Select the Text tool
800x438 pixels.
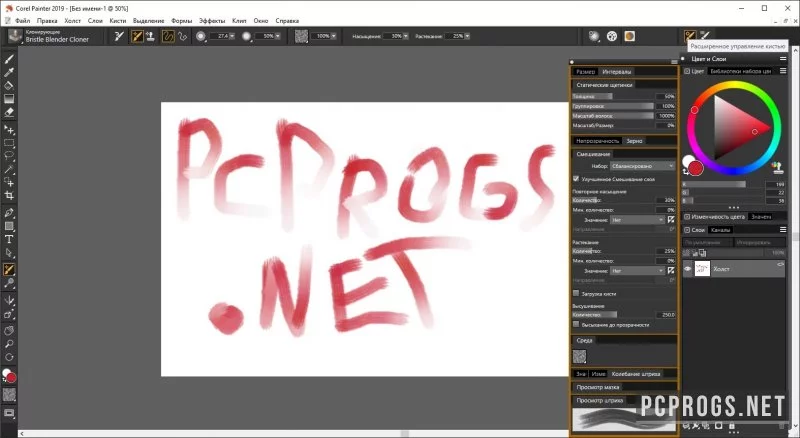(x=9, y=239)
